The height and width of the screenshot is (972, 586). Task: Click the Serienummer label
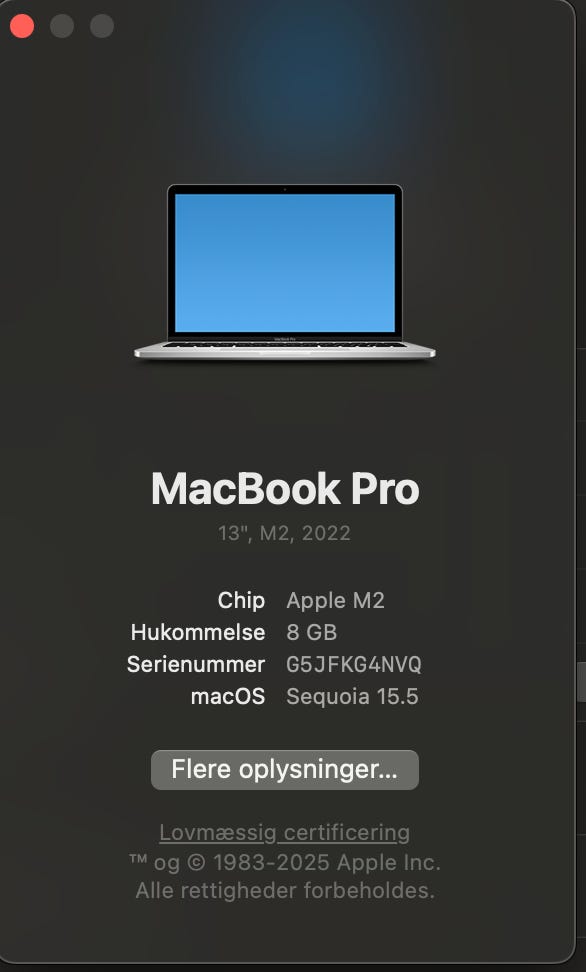click(196, 665)
